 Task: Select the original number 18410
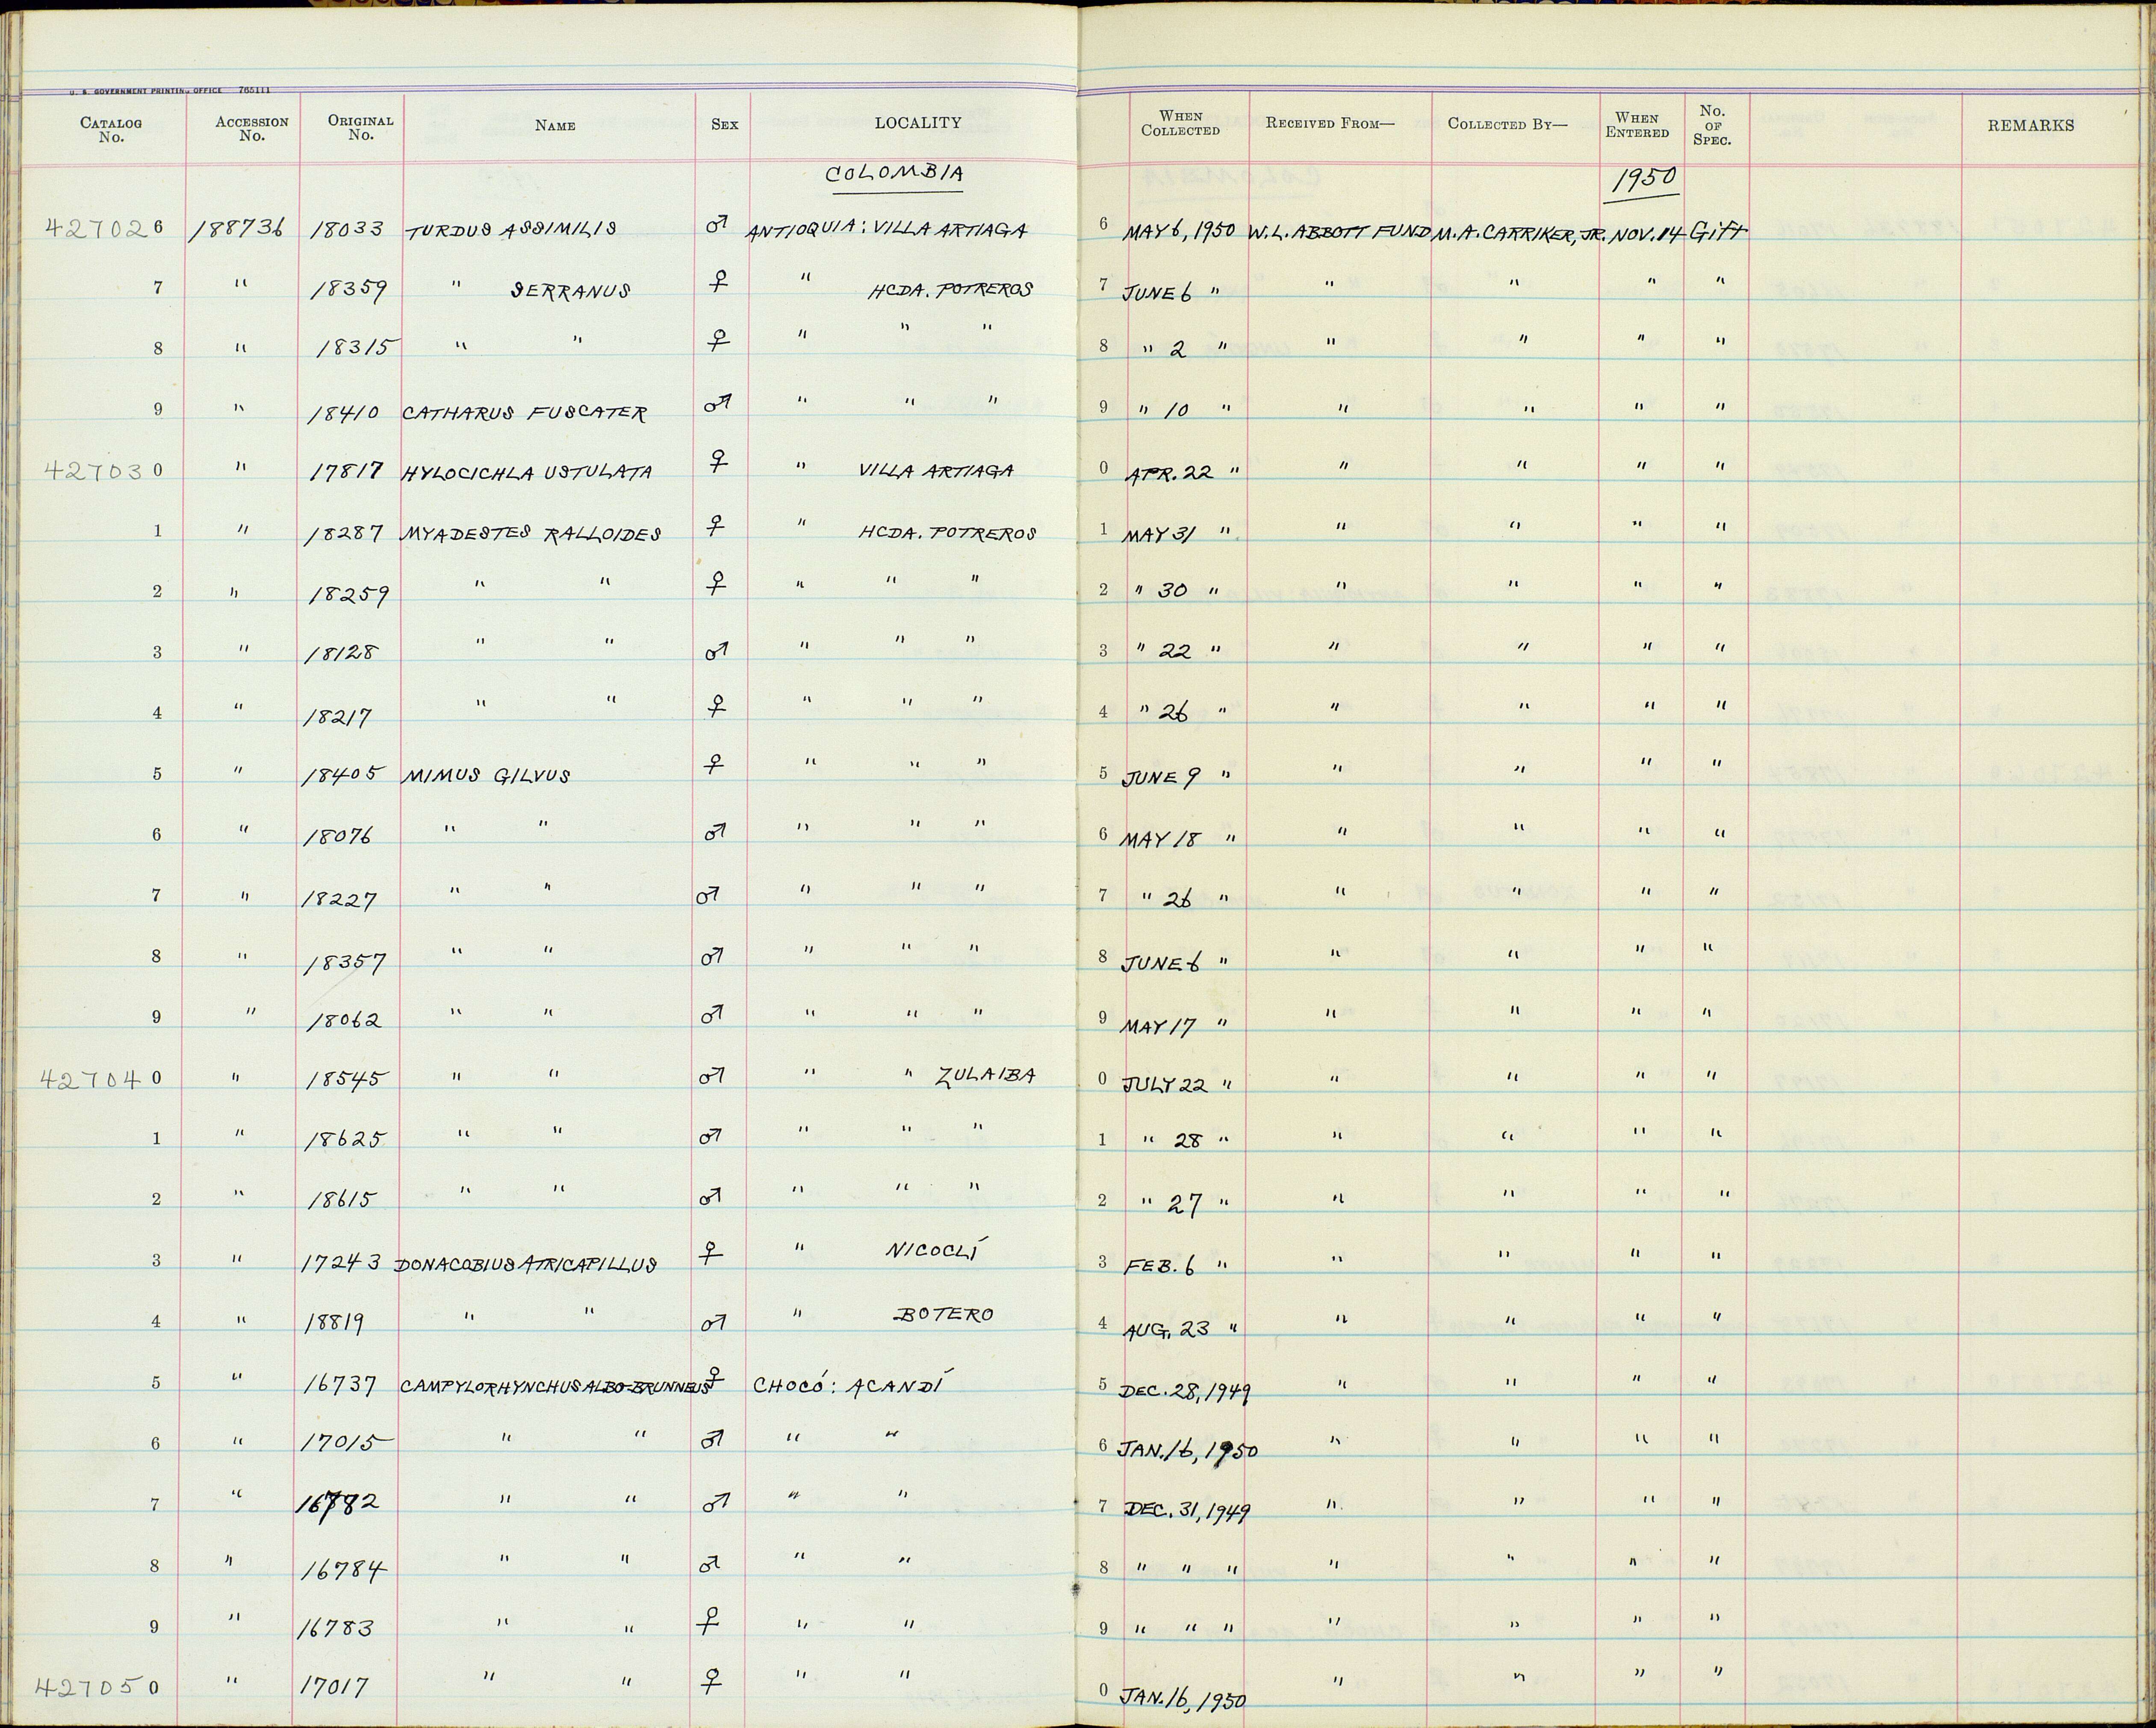point(345,412)
